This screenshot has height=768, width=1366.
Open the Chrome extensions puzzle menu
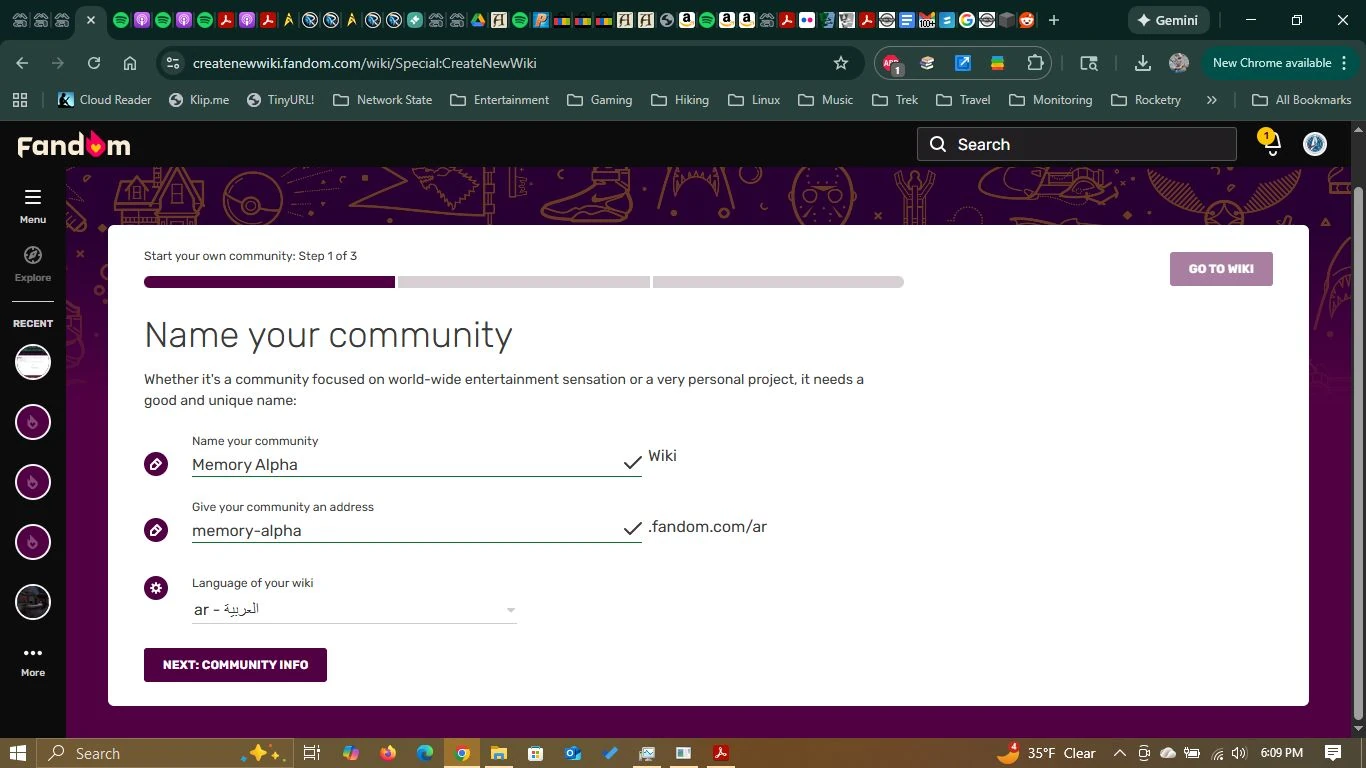[x=1035, y=63]
